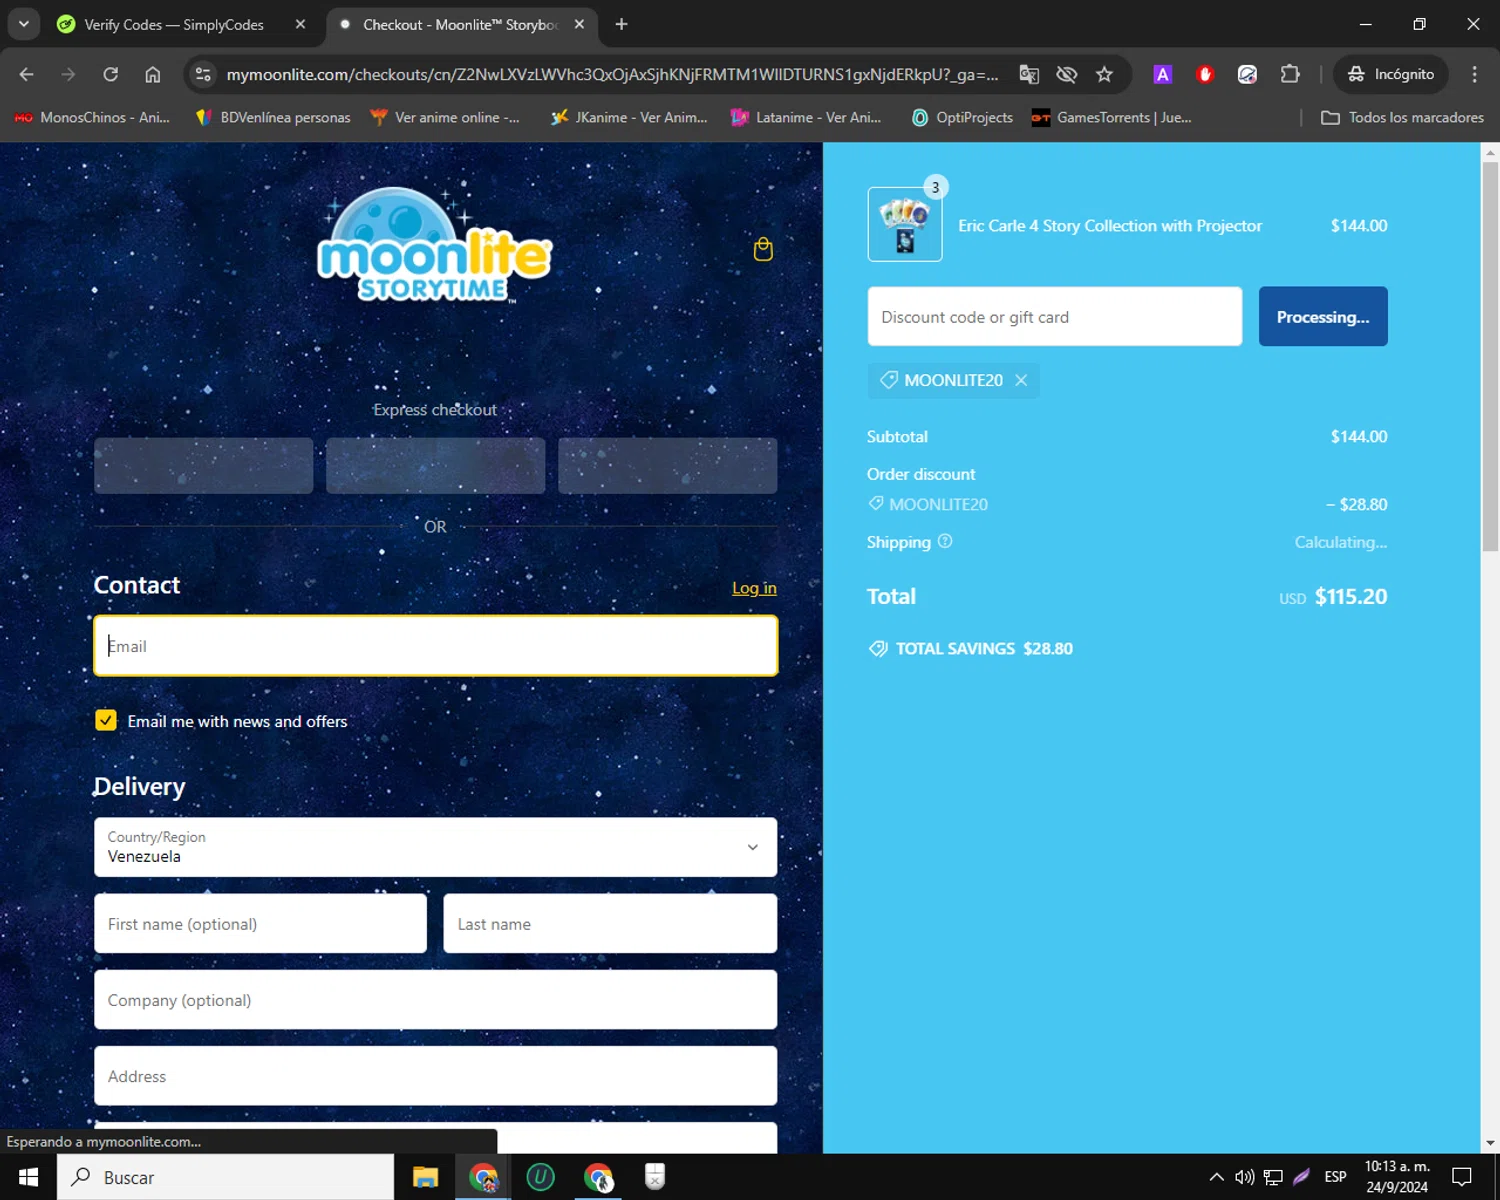This screenshot has height=1200, width=1500.
Task: Open the purple A extension icon
Action: 1162,74
